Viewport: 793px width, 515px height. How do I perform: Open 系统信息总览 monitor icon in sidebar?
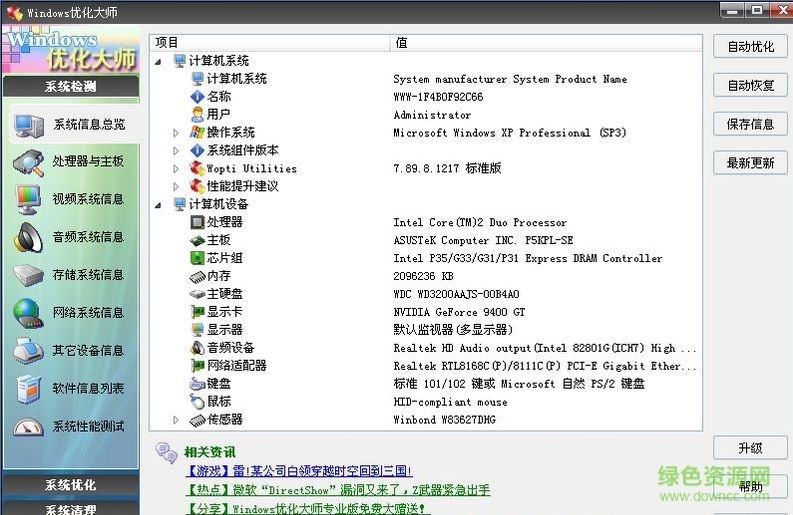[x=29, y=125]
